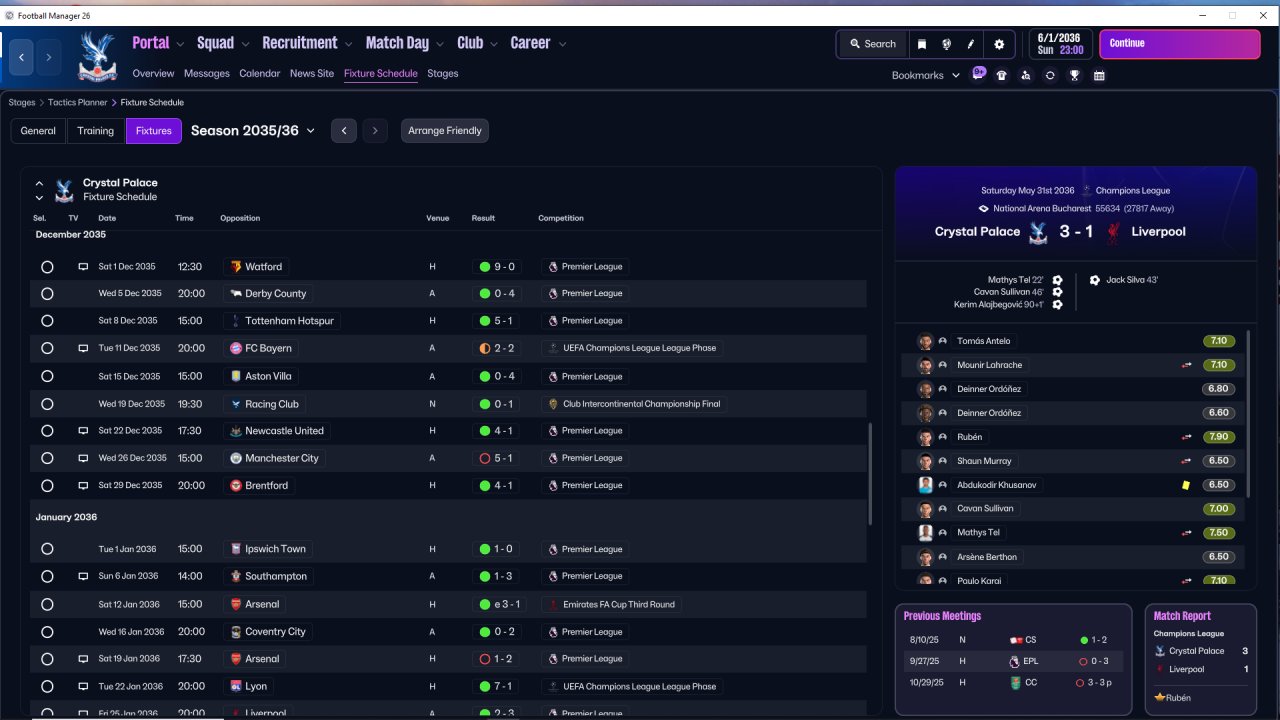The image size is (1280, 720).
Task: Click the fixture list vertical scrollbar
Action: pos(870,473)
